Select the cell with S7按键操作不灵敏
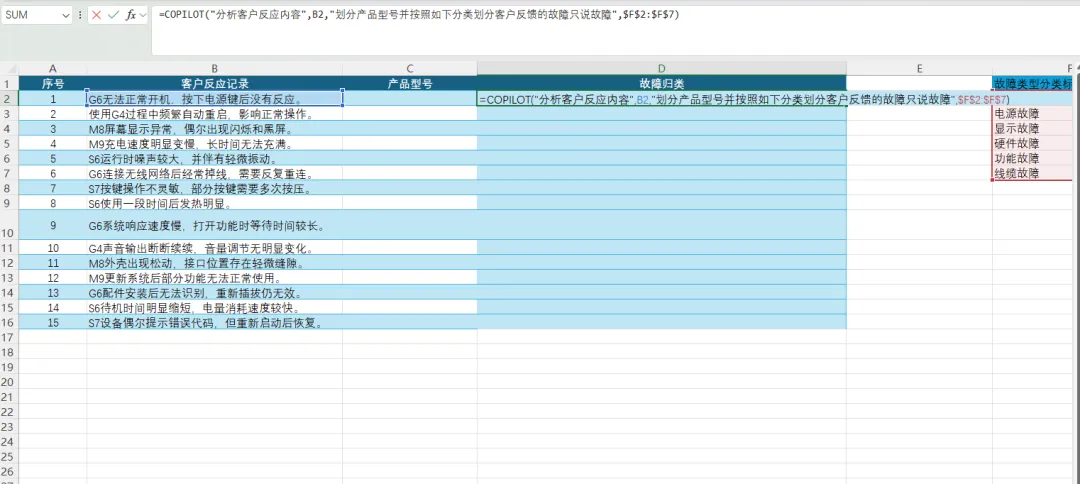Image resolution: width=1080 pixels, height=484 pixels. tap(215, 188)
